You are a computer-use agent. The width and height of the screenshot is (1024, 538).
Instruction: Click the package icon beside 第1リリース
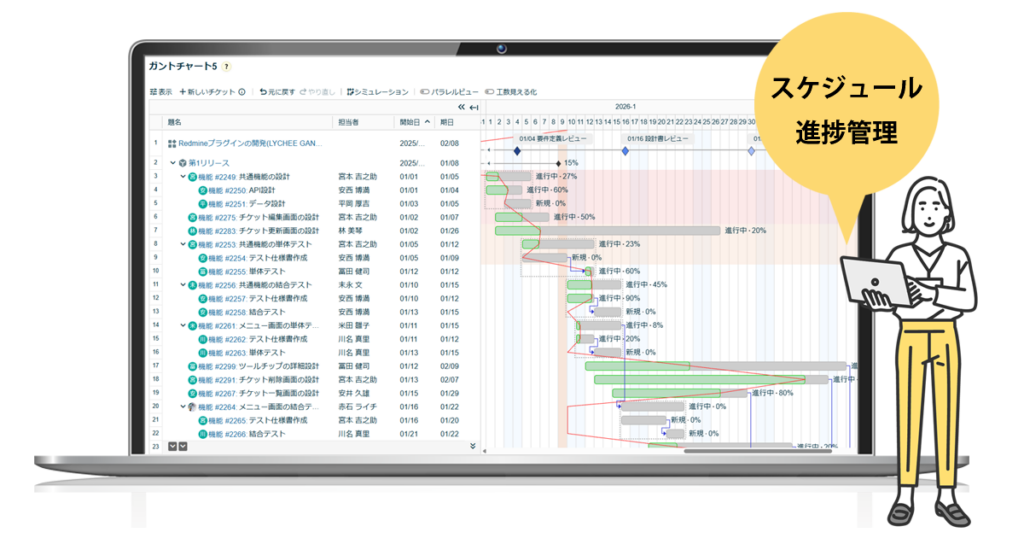[183, 163]
